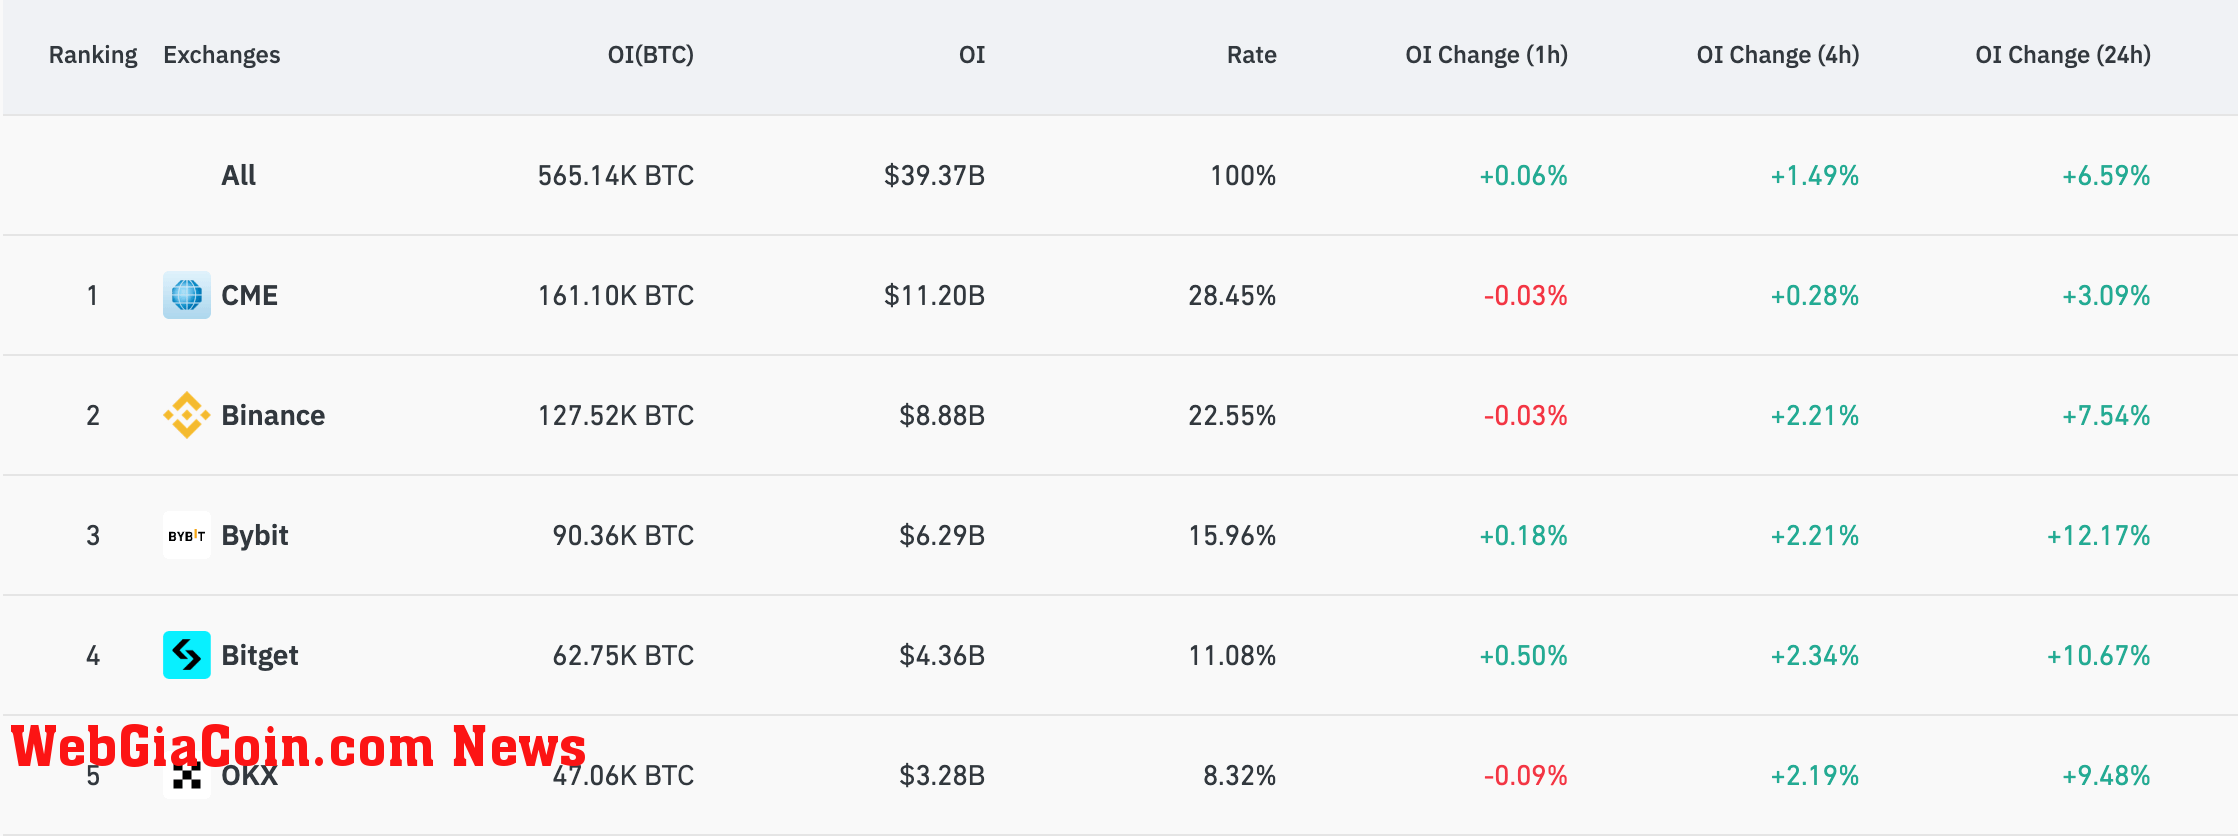Viewport: 2238px width, 836px height.
Task: Select the $8.88B OI value
Action: [942, 415]
